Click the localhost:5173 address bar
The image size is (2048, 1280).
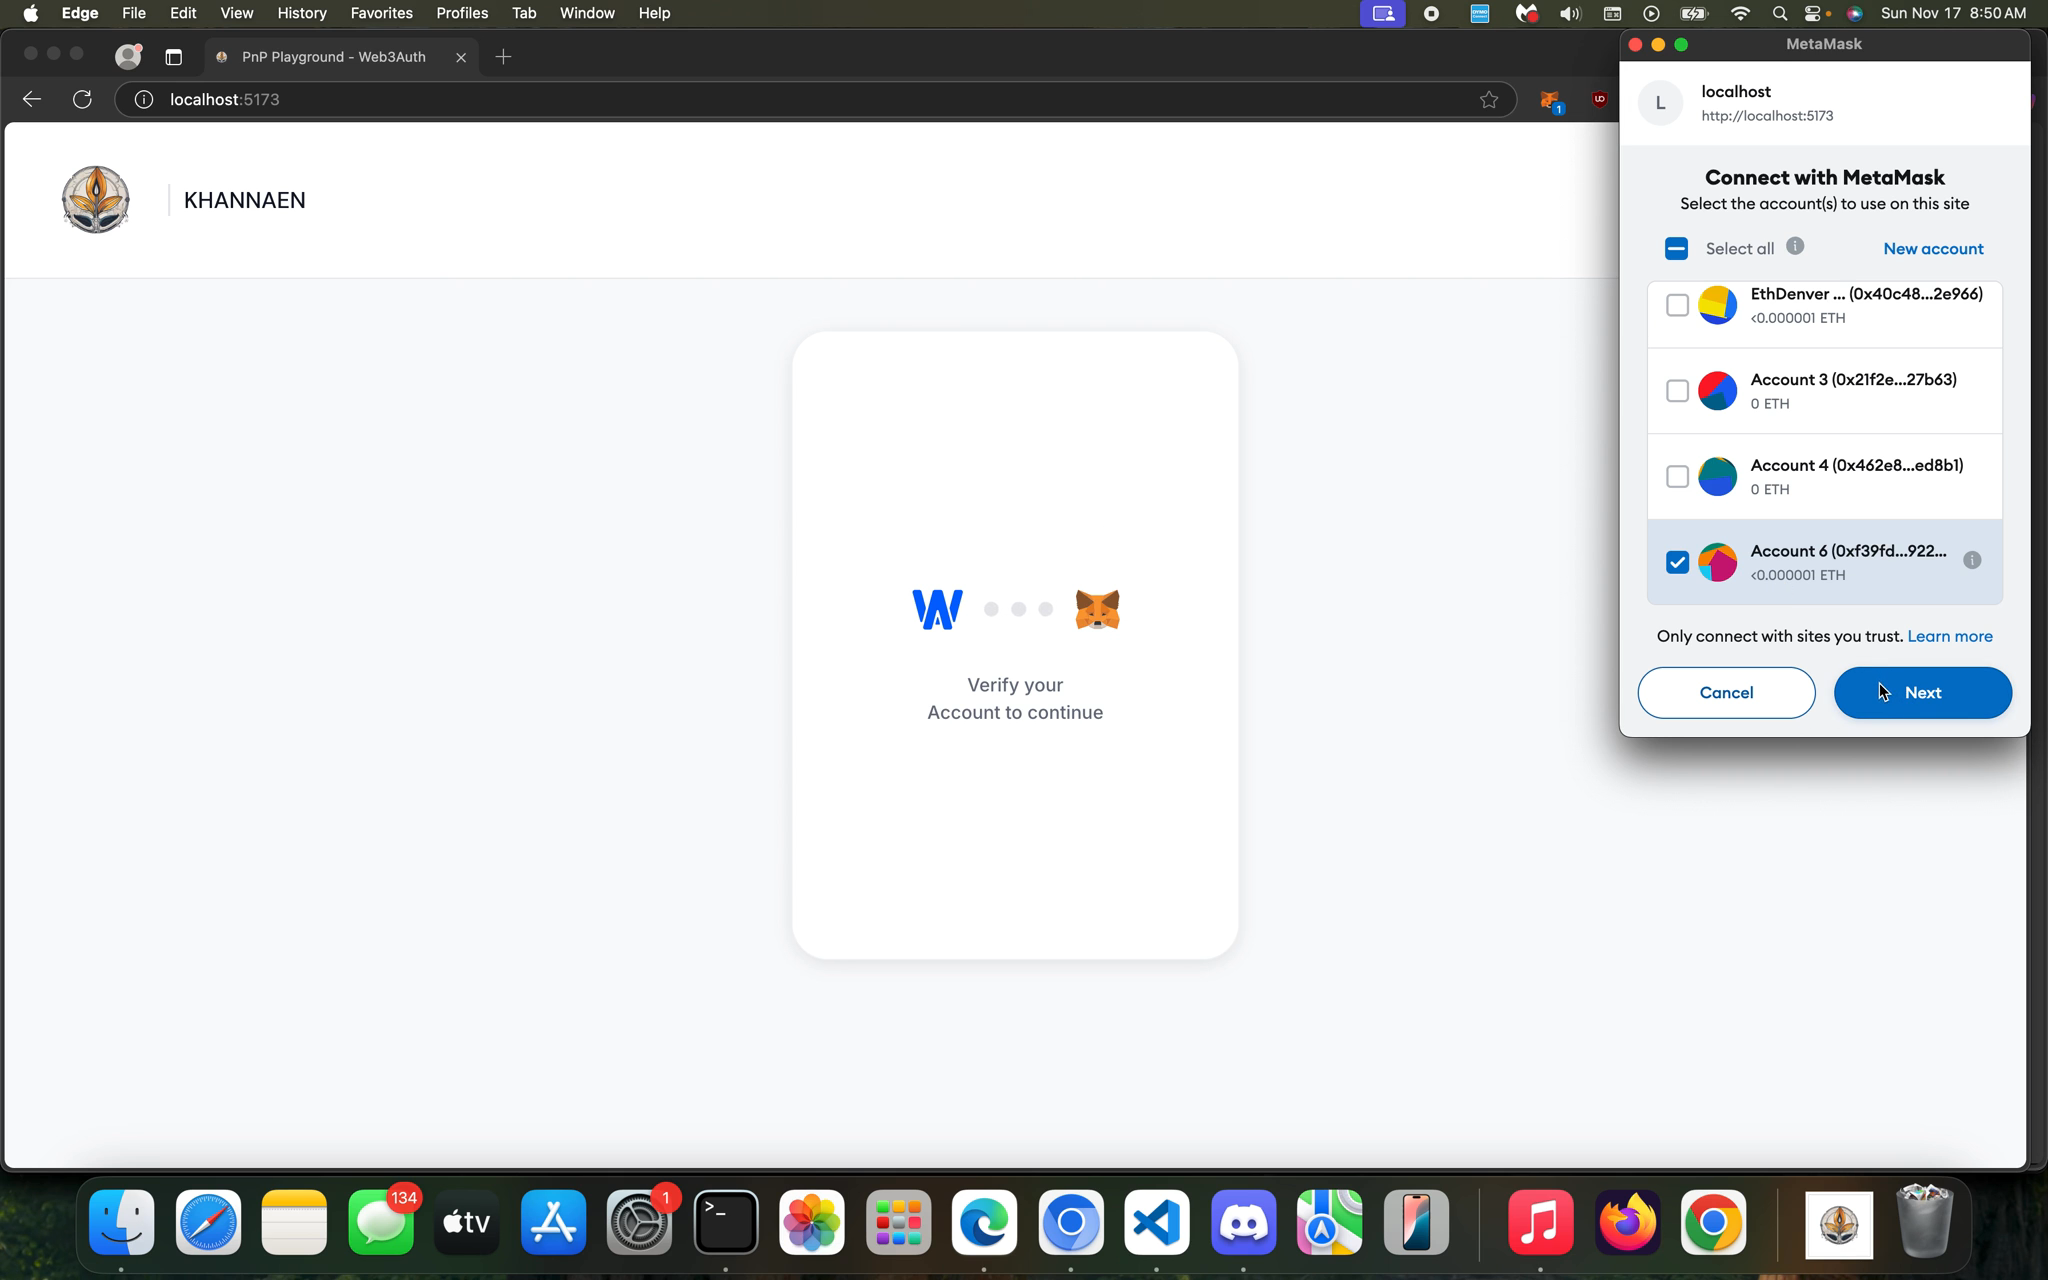pyautogui.click(x=815, y=99)
